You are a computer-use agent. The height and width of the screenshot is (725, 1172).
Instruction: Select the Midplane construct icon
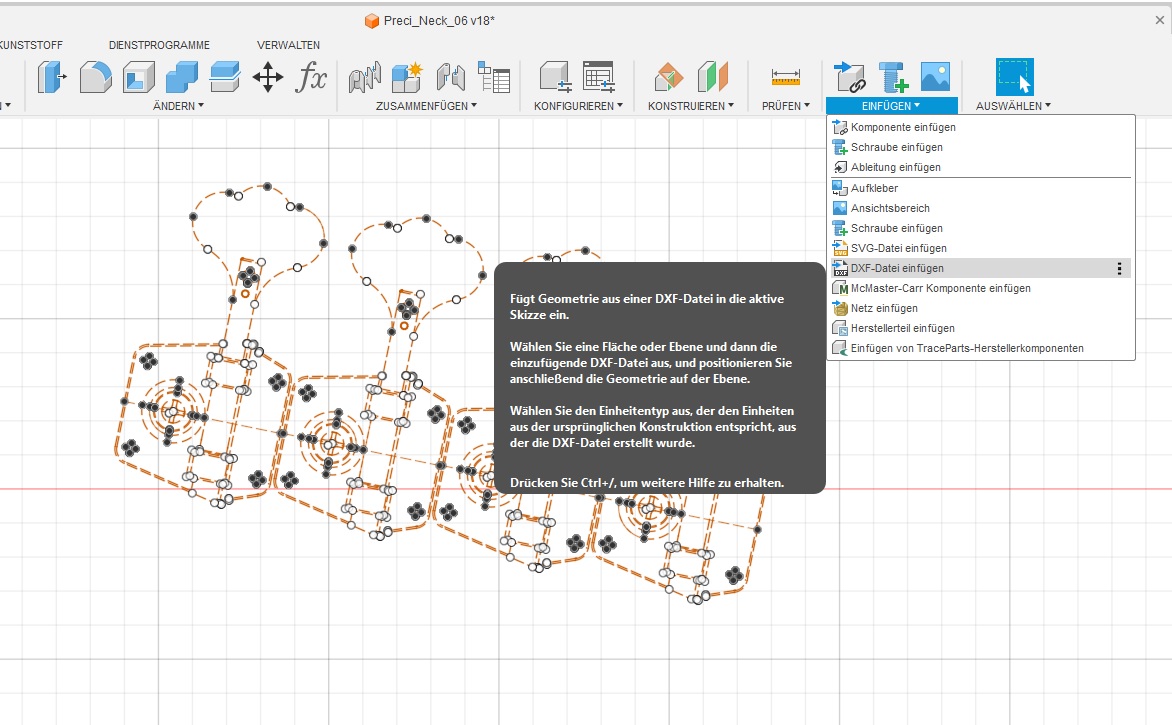[712, 77]
